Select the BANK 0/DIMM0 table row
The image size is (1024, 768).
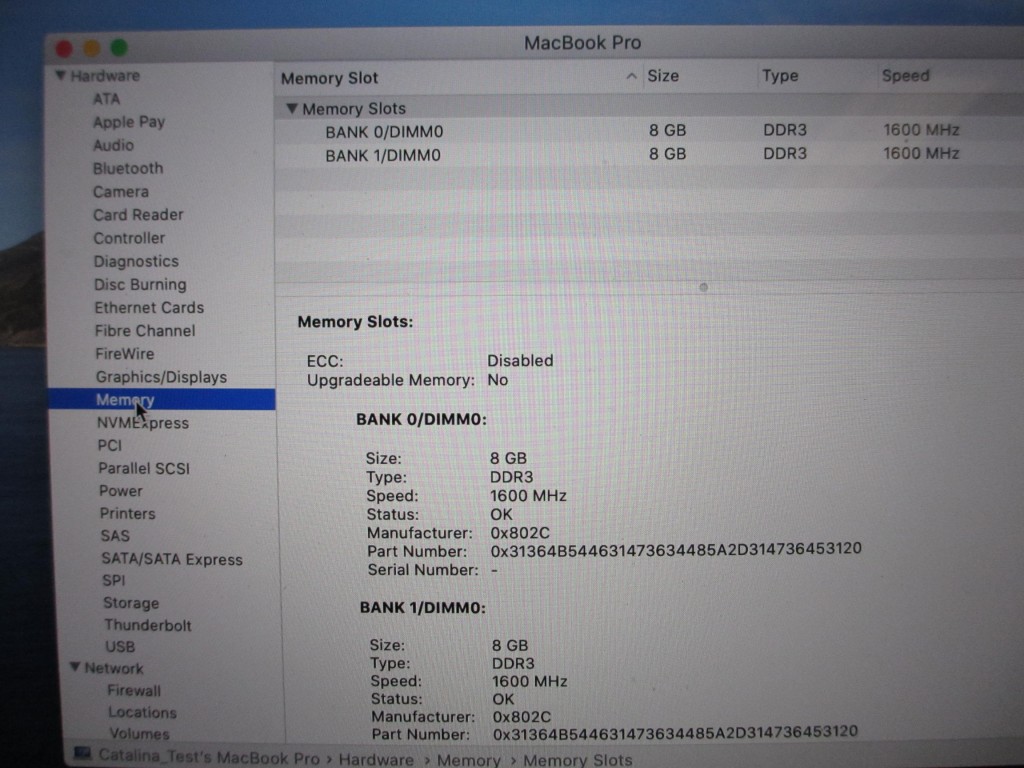[649, 131]
